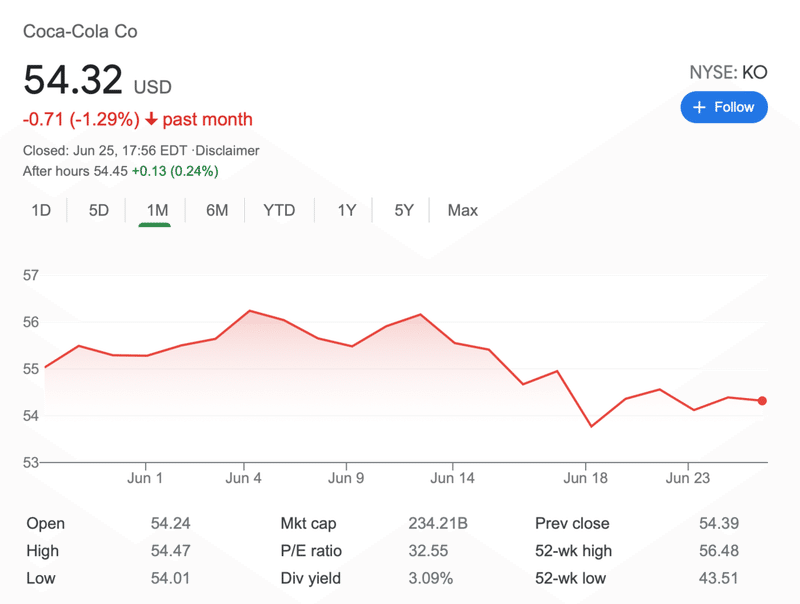The image size is (800, 604).
Task: Click the Mkt cap label
Action: tap(308, 523)
